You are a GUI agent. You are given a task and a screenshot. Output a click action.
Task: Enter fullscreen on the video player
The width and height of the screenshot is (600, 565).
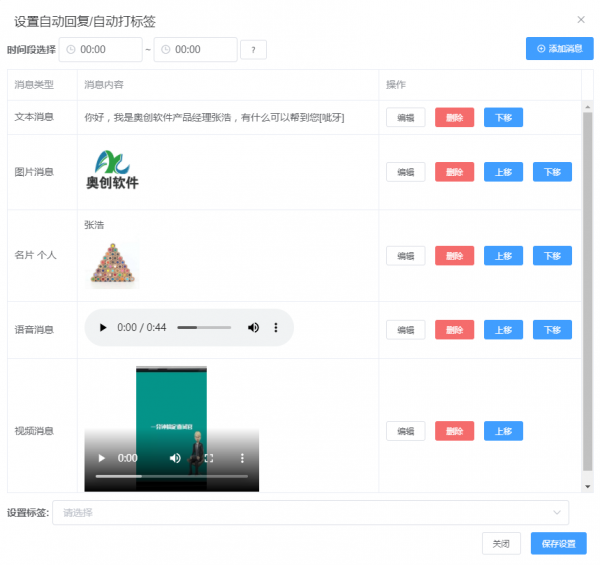(209, 458)
